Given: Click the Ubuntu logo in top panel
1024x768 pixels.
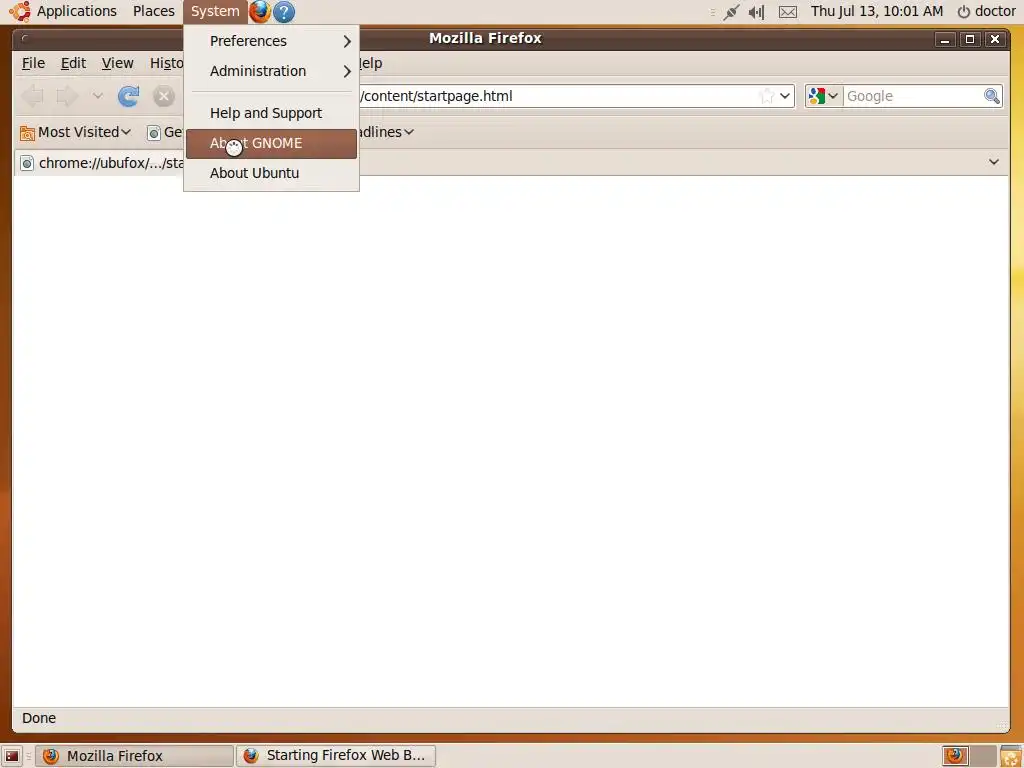Looking at the screenshot, I should [20, 11].
